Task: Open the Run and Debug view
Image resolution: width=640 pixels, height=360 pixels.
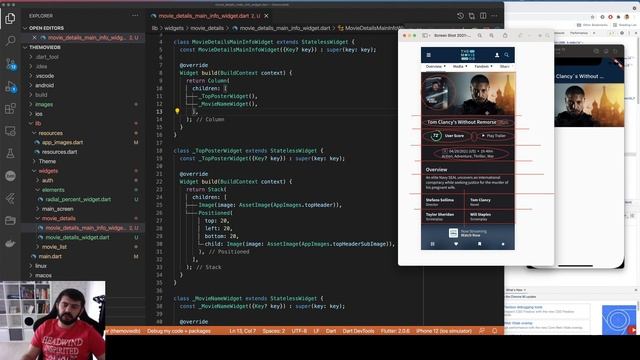Action: click(10, 87)
